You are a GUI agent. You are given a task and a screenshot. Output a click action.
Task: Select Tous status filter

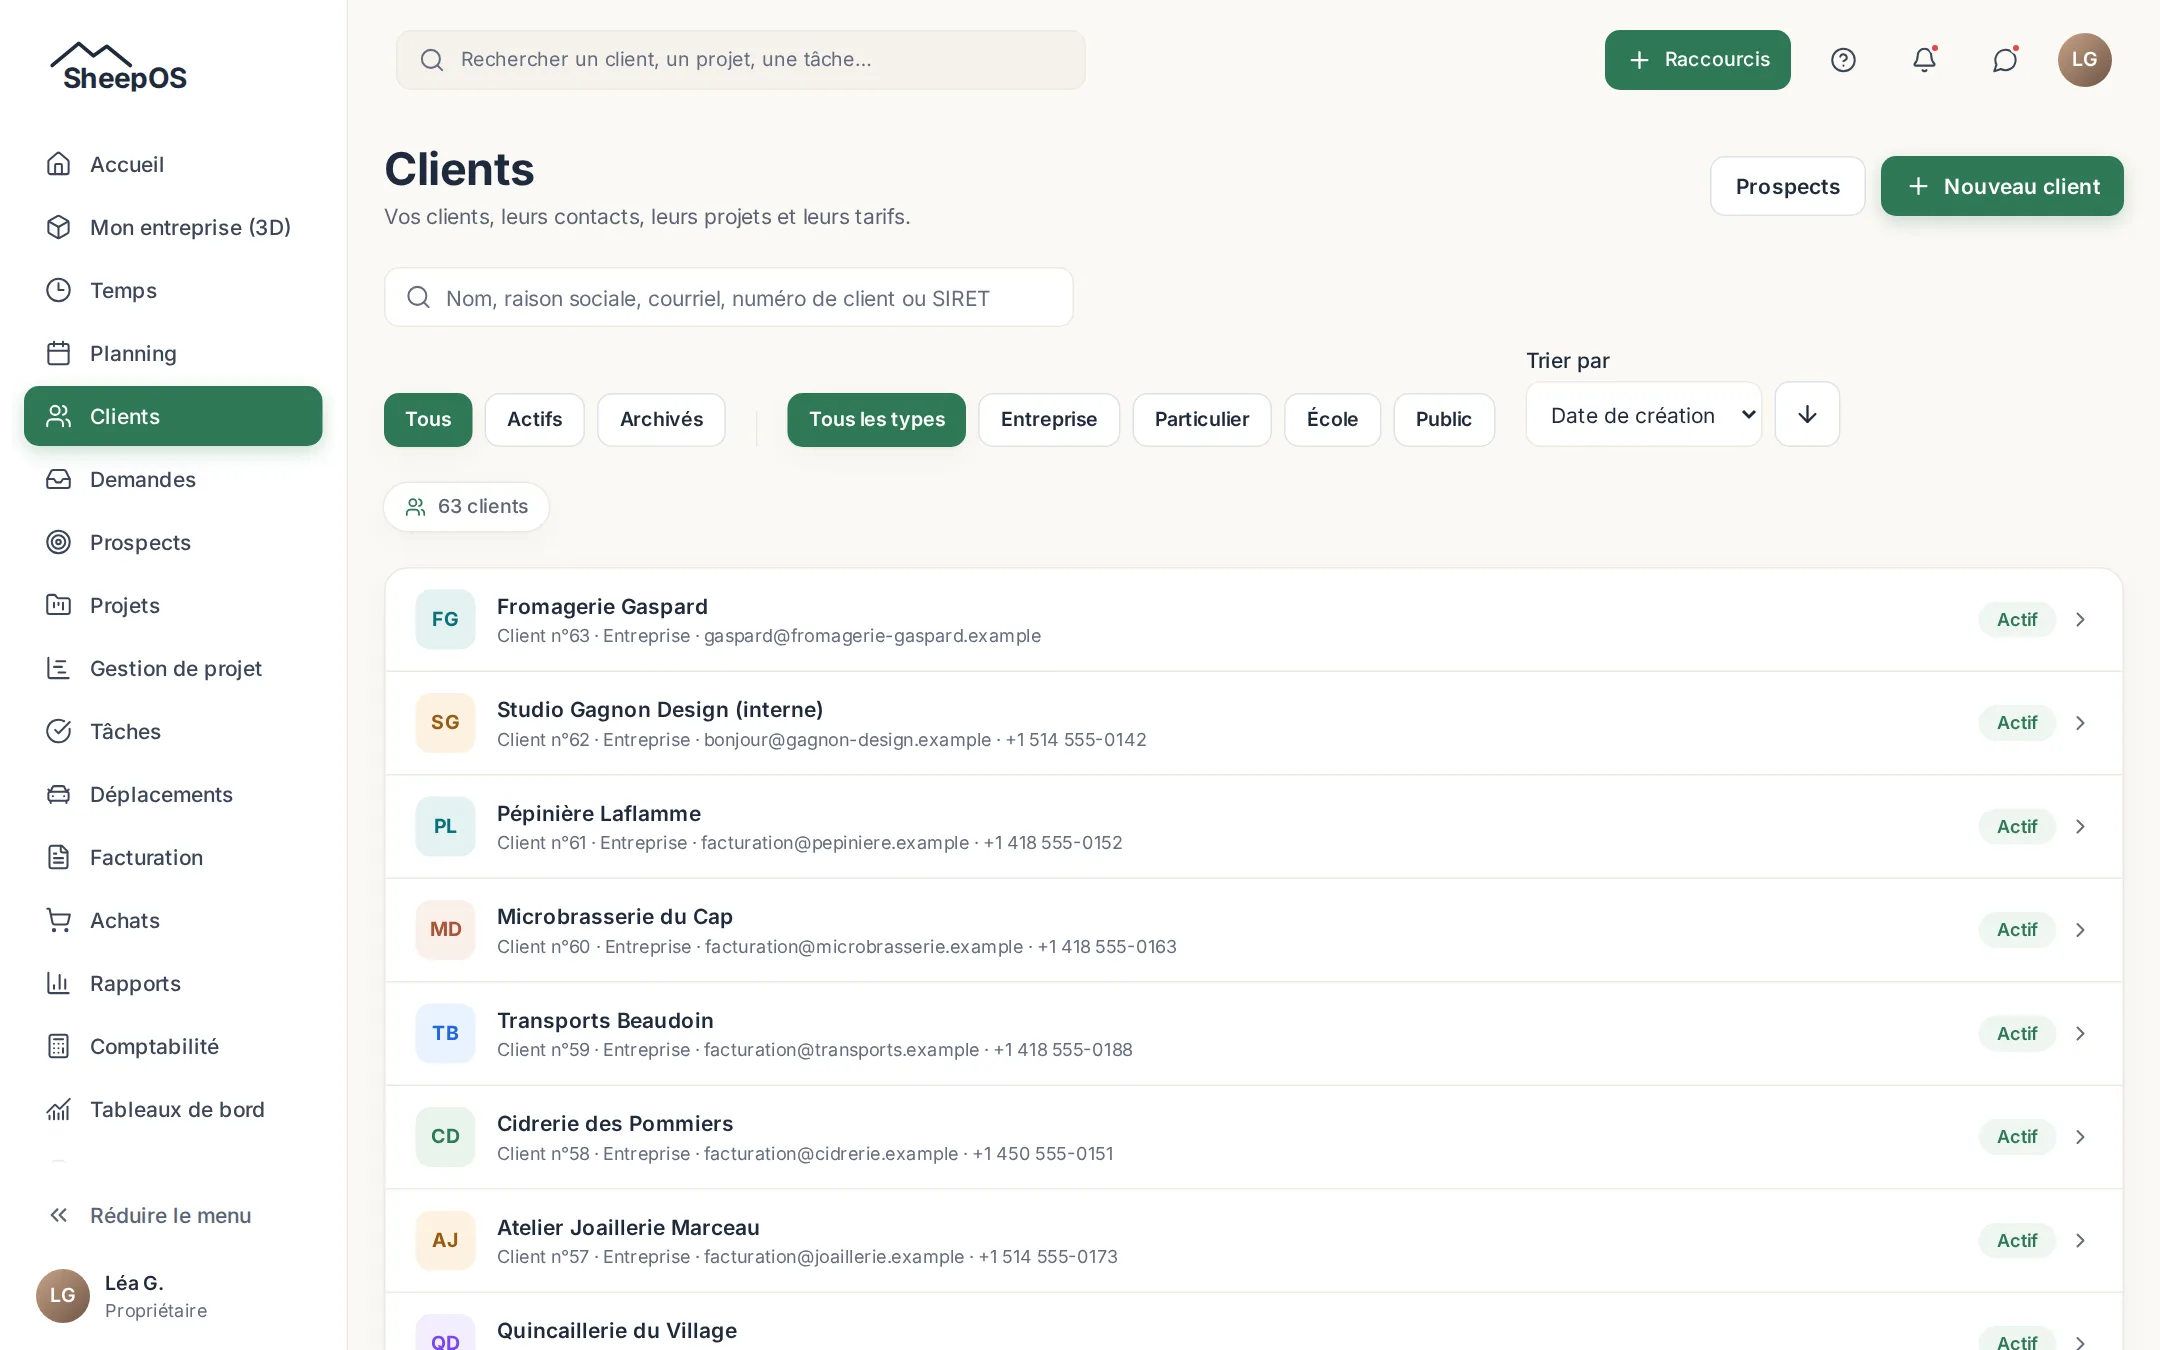click(428, 419)
